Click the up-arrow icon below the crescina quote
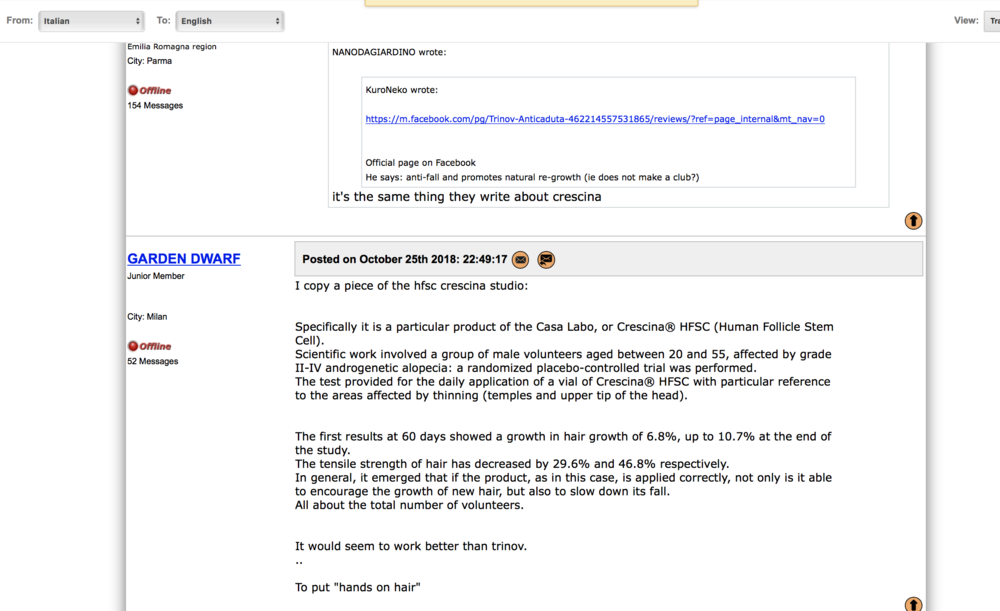This screenshot has width=1000, height=611. 913,221
